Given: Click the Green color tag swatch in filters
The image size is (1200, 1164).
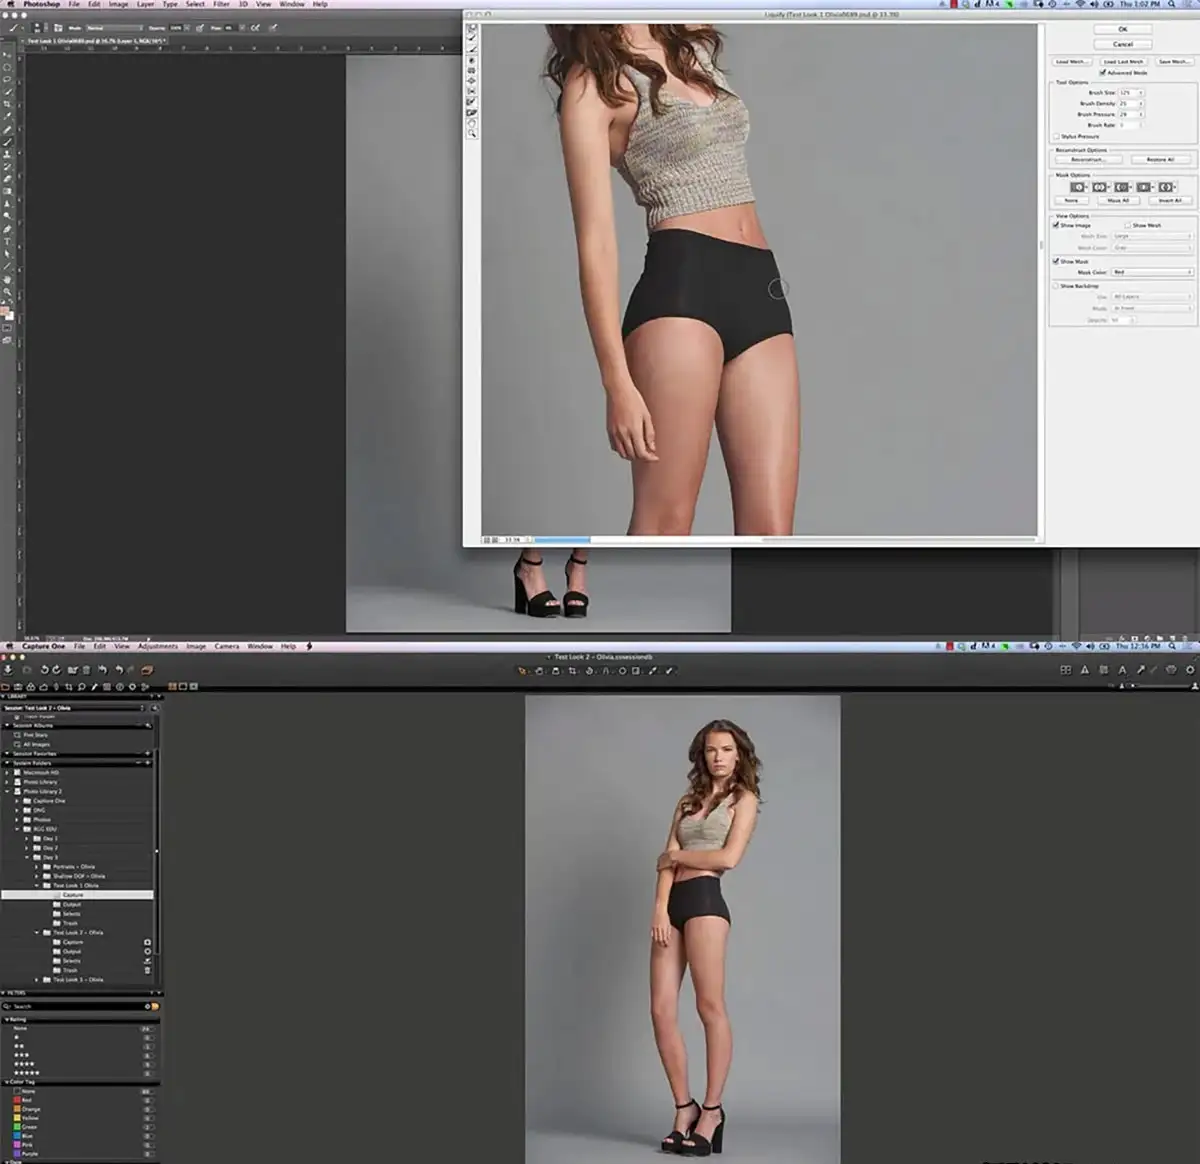Looking at the screenshot, I should click(17, 1127).
